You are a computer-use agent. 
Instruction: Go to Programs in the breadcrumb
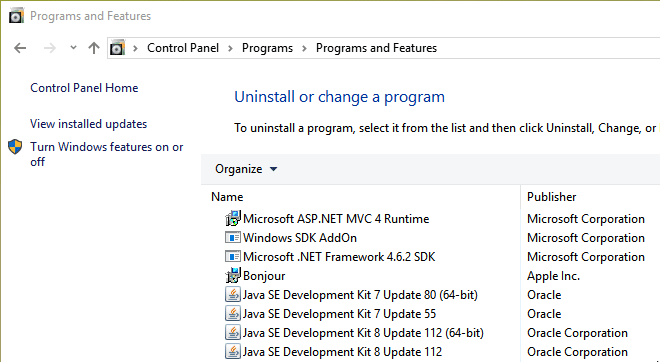pos(267,48)
